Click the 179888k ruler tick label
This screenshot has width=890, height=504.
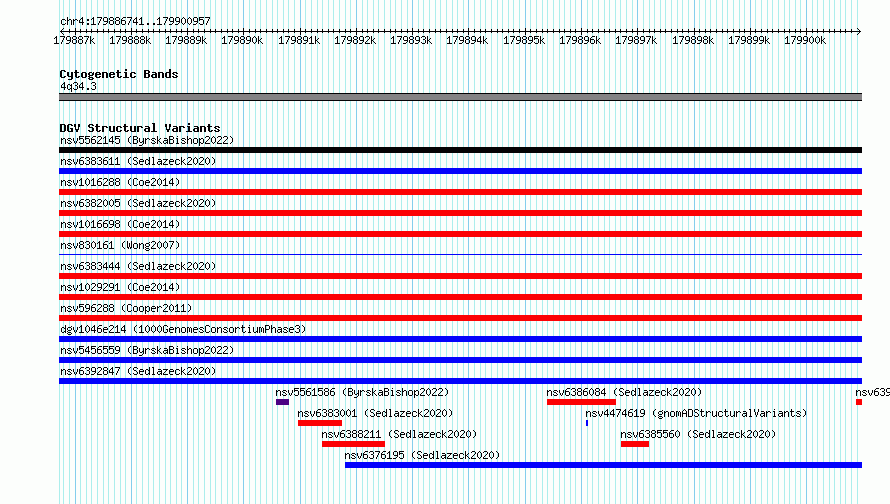130,40
